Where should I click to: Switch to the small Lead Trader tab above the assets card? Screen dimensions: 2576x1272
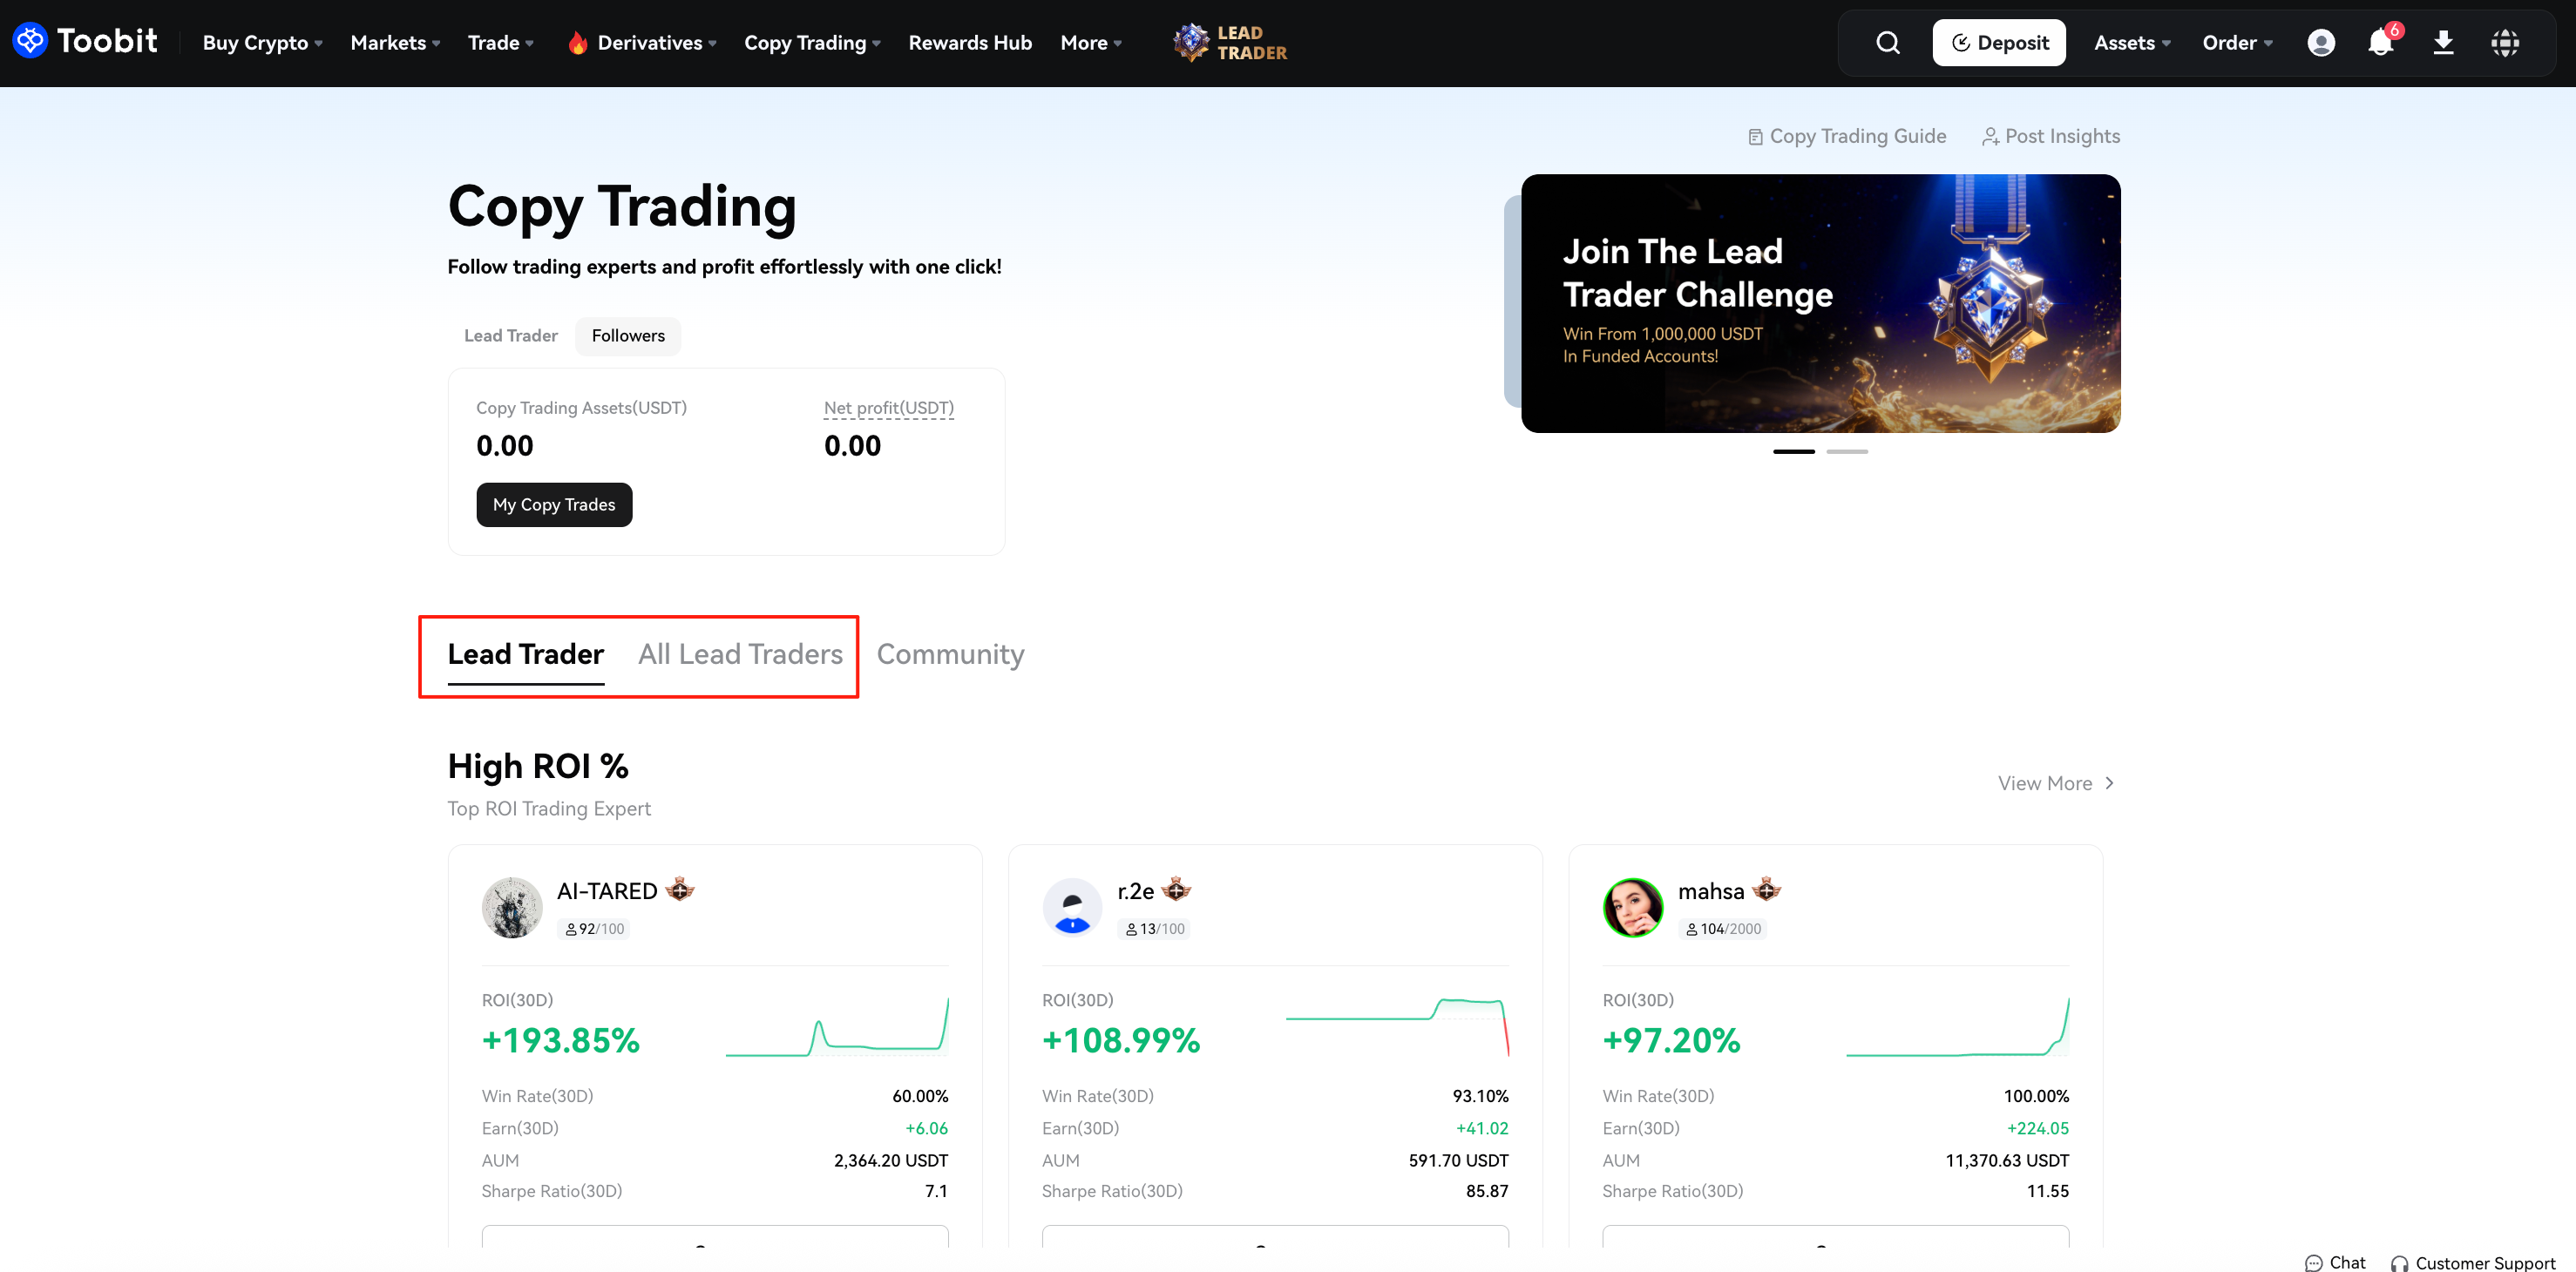[510, 336]
